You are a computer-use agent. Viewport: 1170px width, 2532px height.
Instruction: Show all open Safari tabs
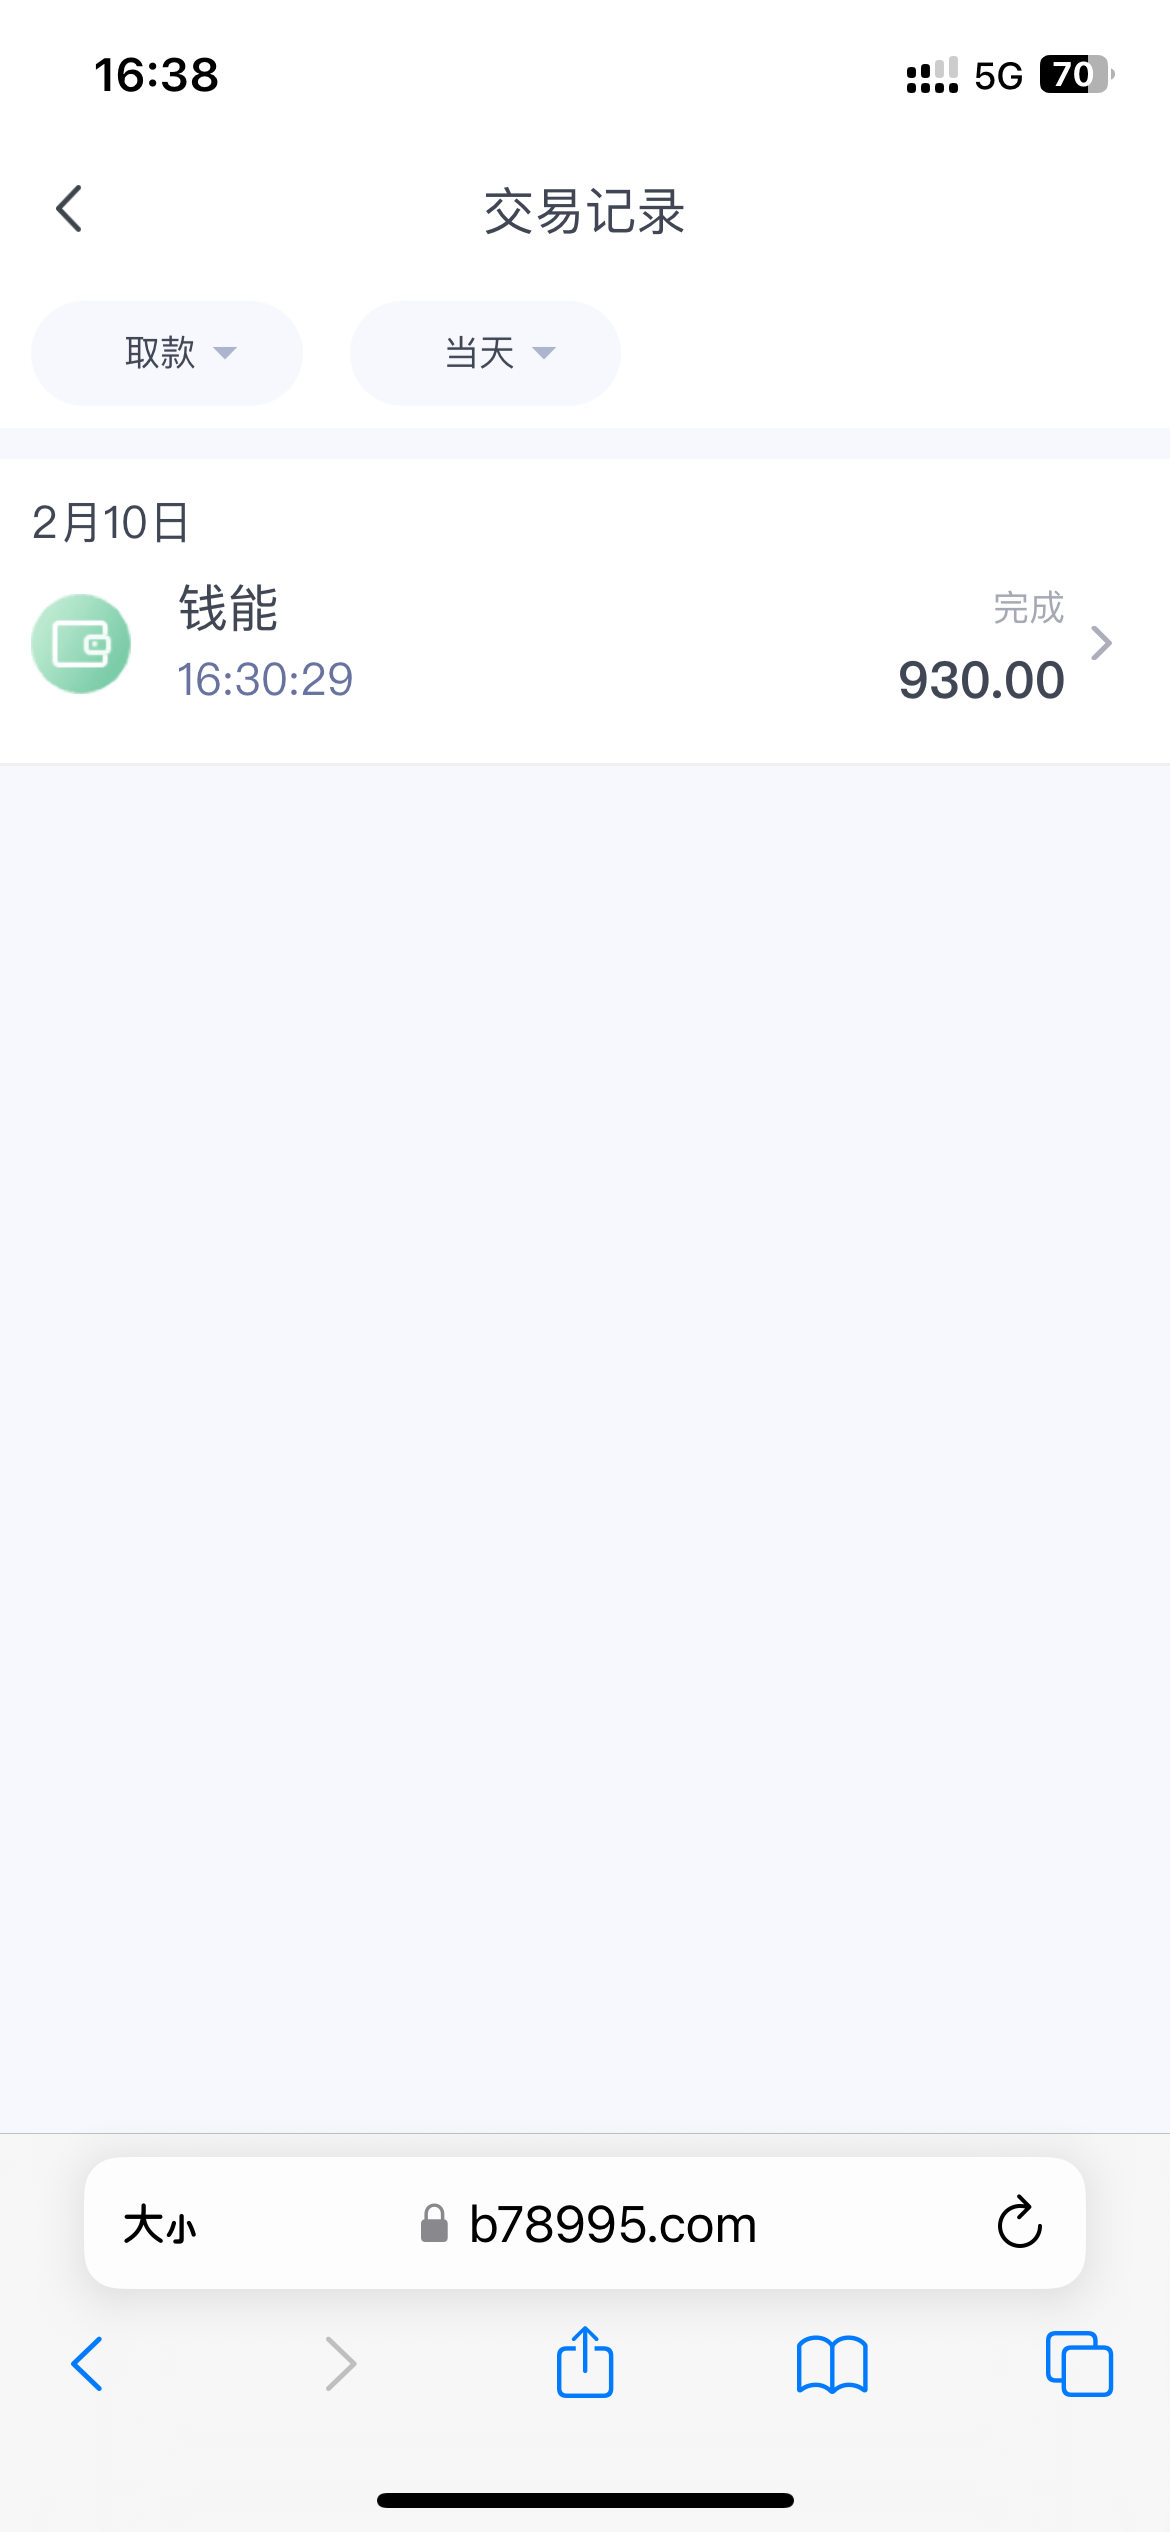pyautogui.click(x=1079, y=2364)
